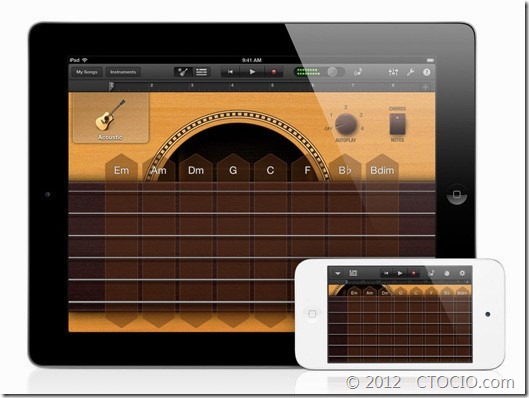
Task: Tap the Am chord on iPod
Action: click(x=369, y=292)
